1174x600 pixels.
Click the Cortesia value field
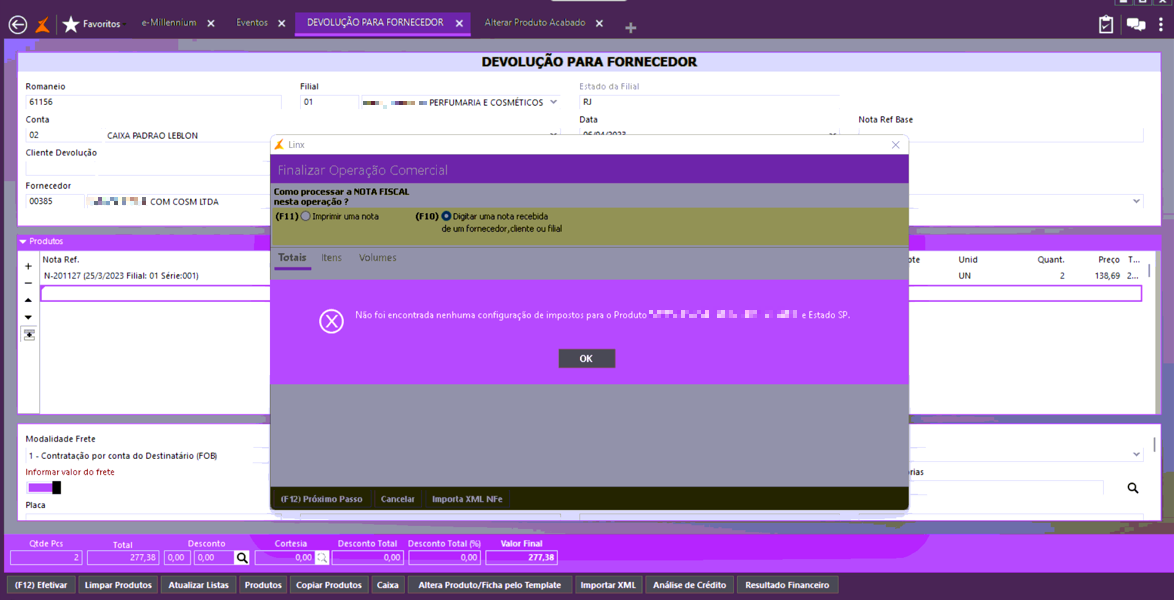[x=285, y=557]
